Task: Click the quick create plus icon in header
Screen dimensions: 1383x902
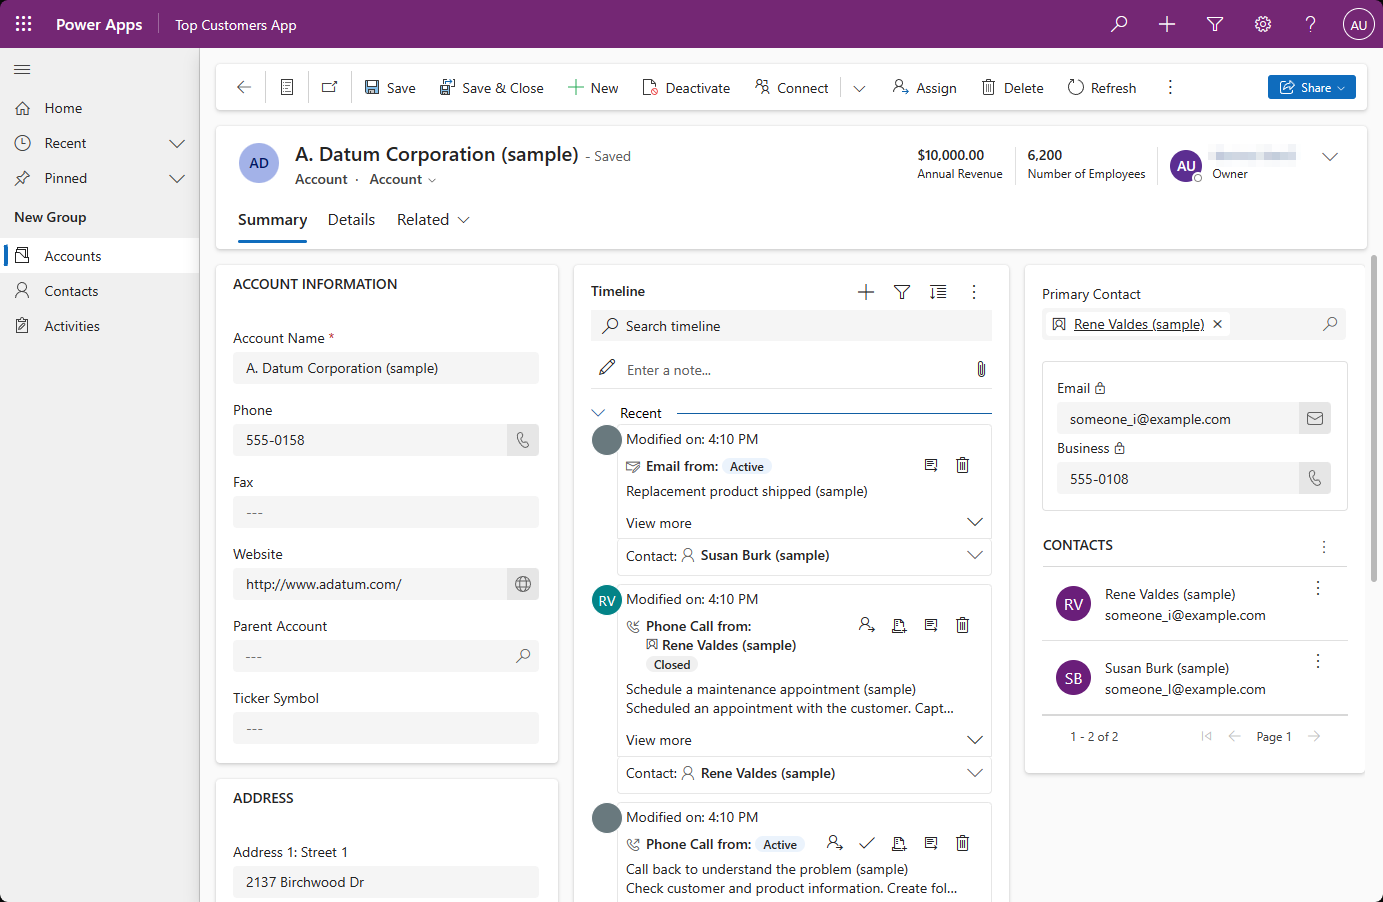Action: (x=1167, y=24)
